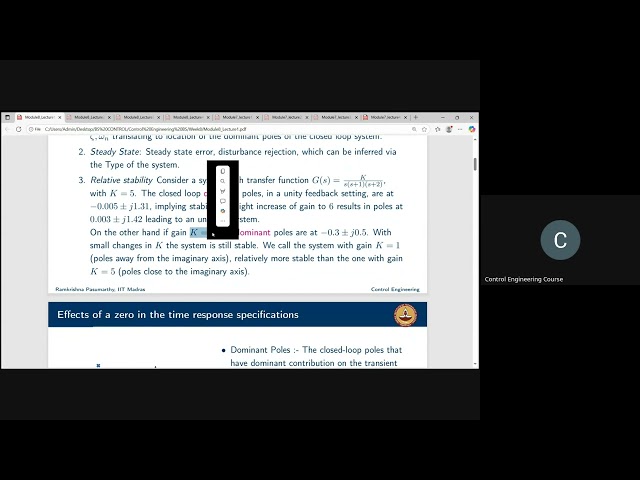Open the favorites list icon
Screen dimensions: 640x480
[438, 129]
